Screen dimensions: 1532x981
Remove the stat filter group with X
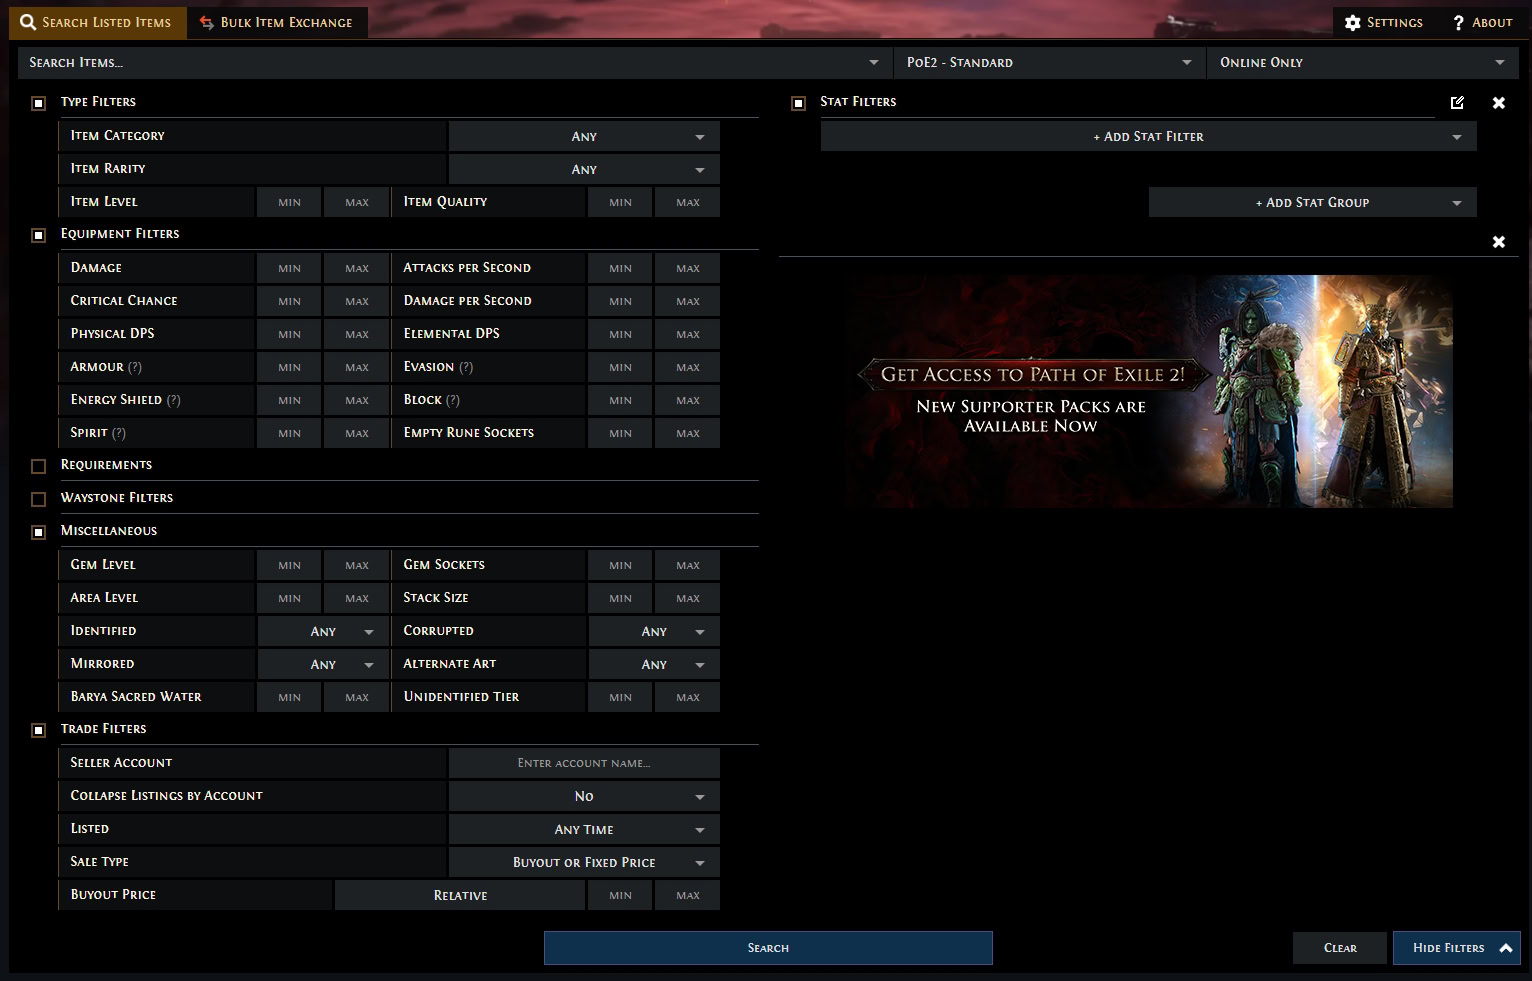click(1498, 102)
